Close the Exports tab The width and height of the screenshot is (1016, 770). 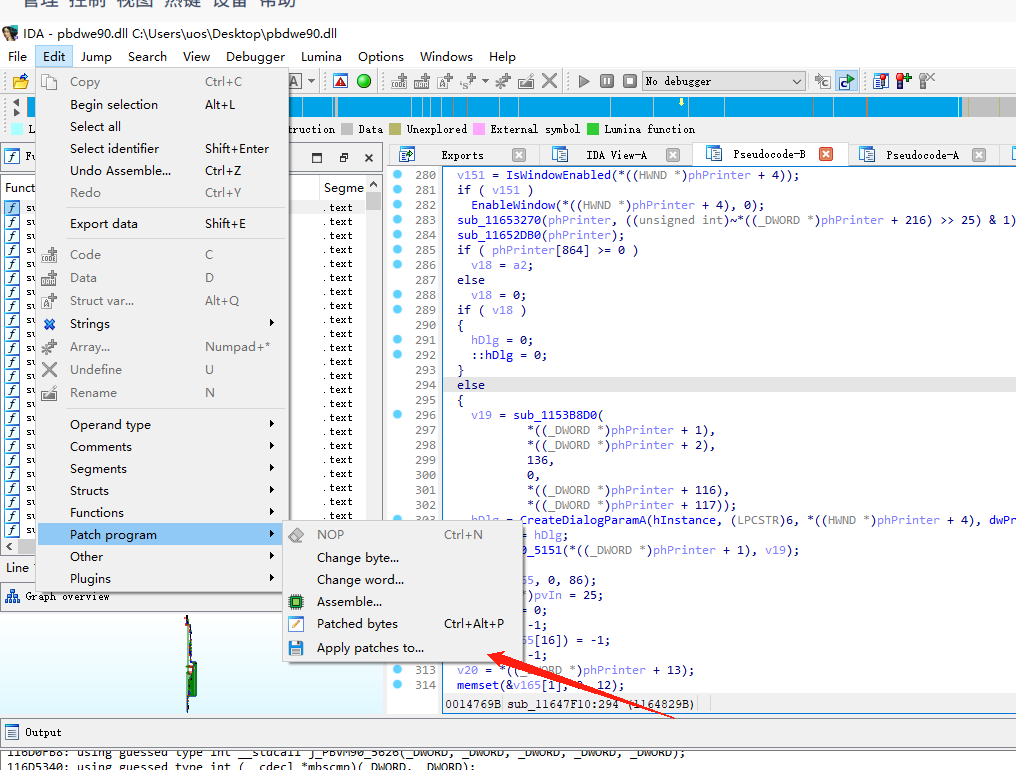coord(518,155)
